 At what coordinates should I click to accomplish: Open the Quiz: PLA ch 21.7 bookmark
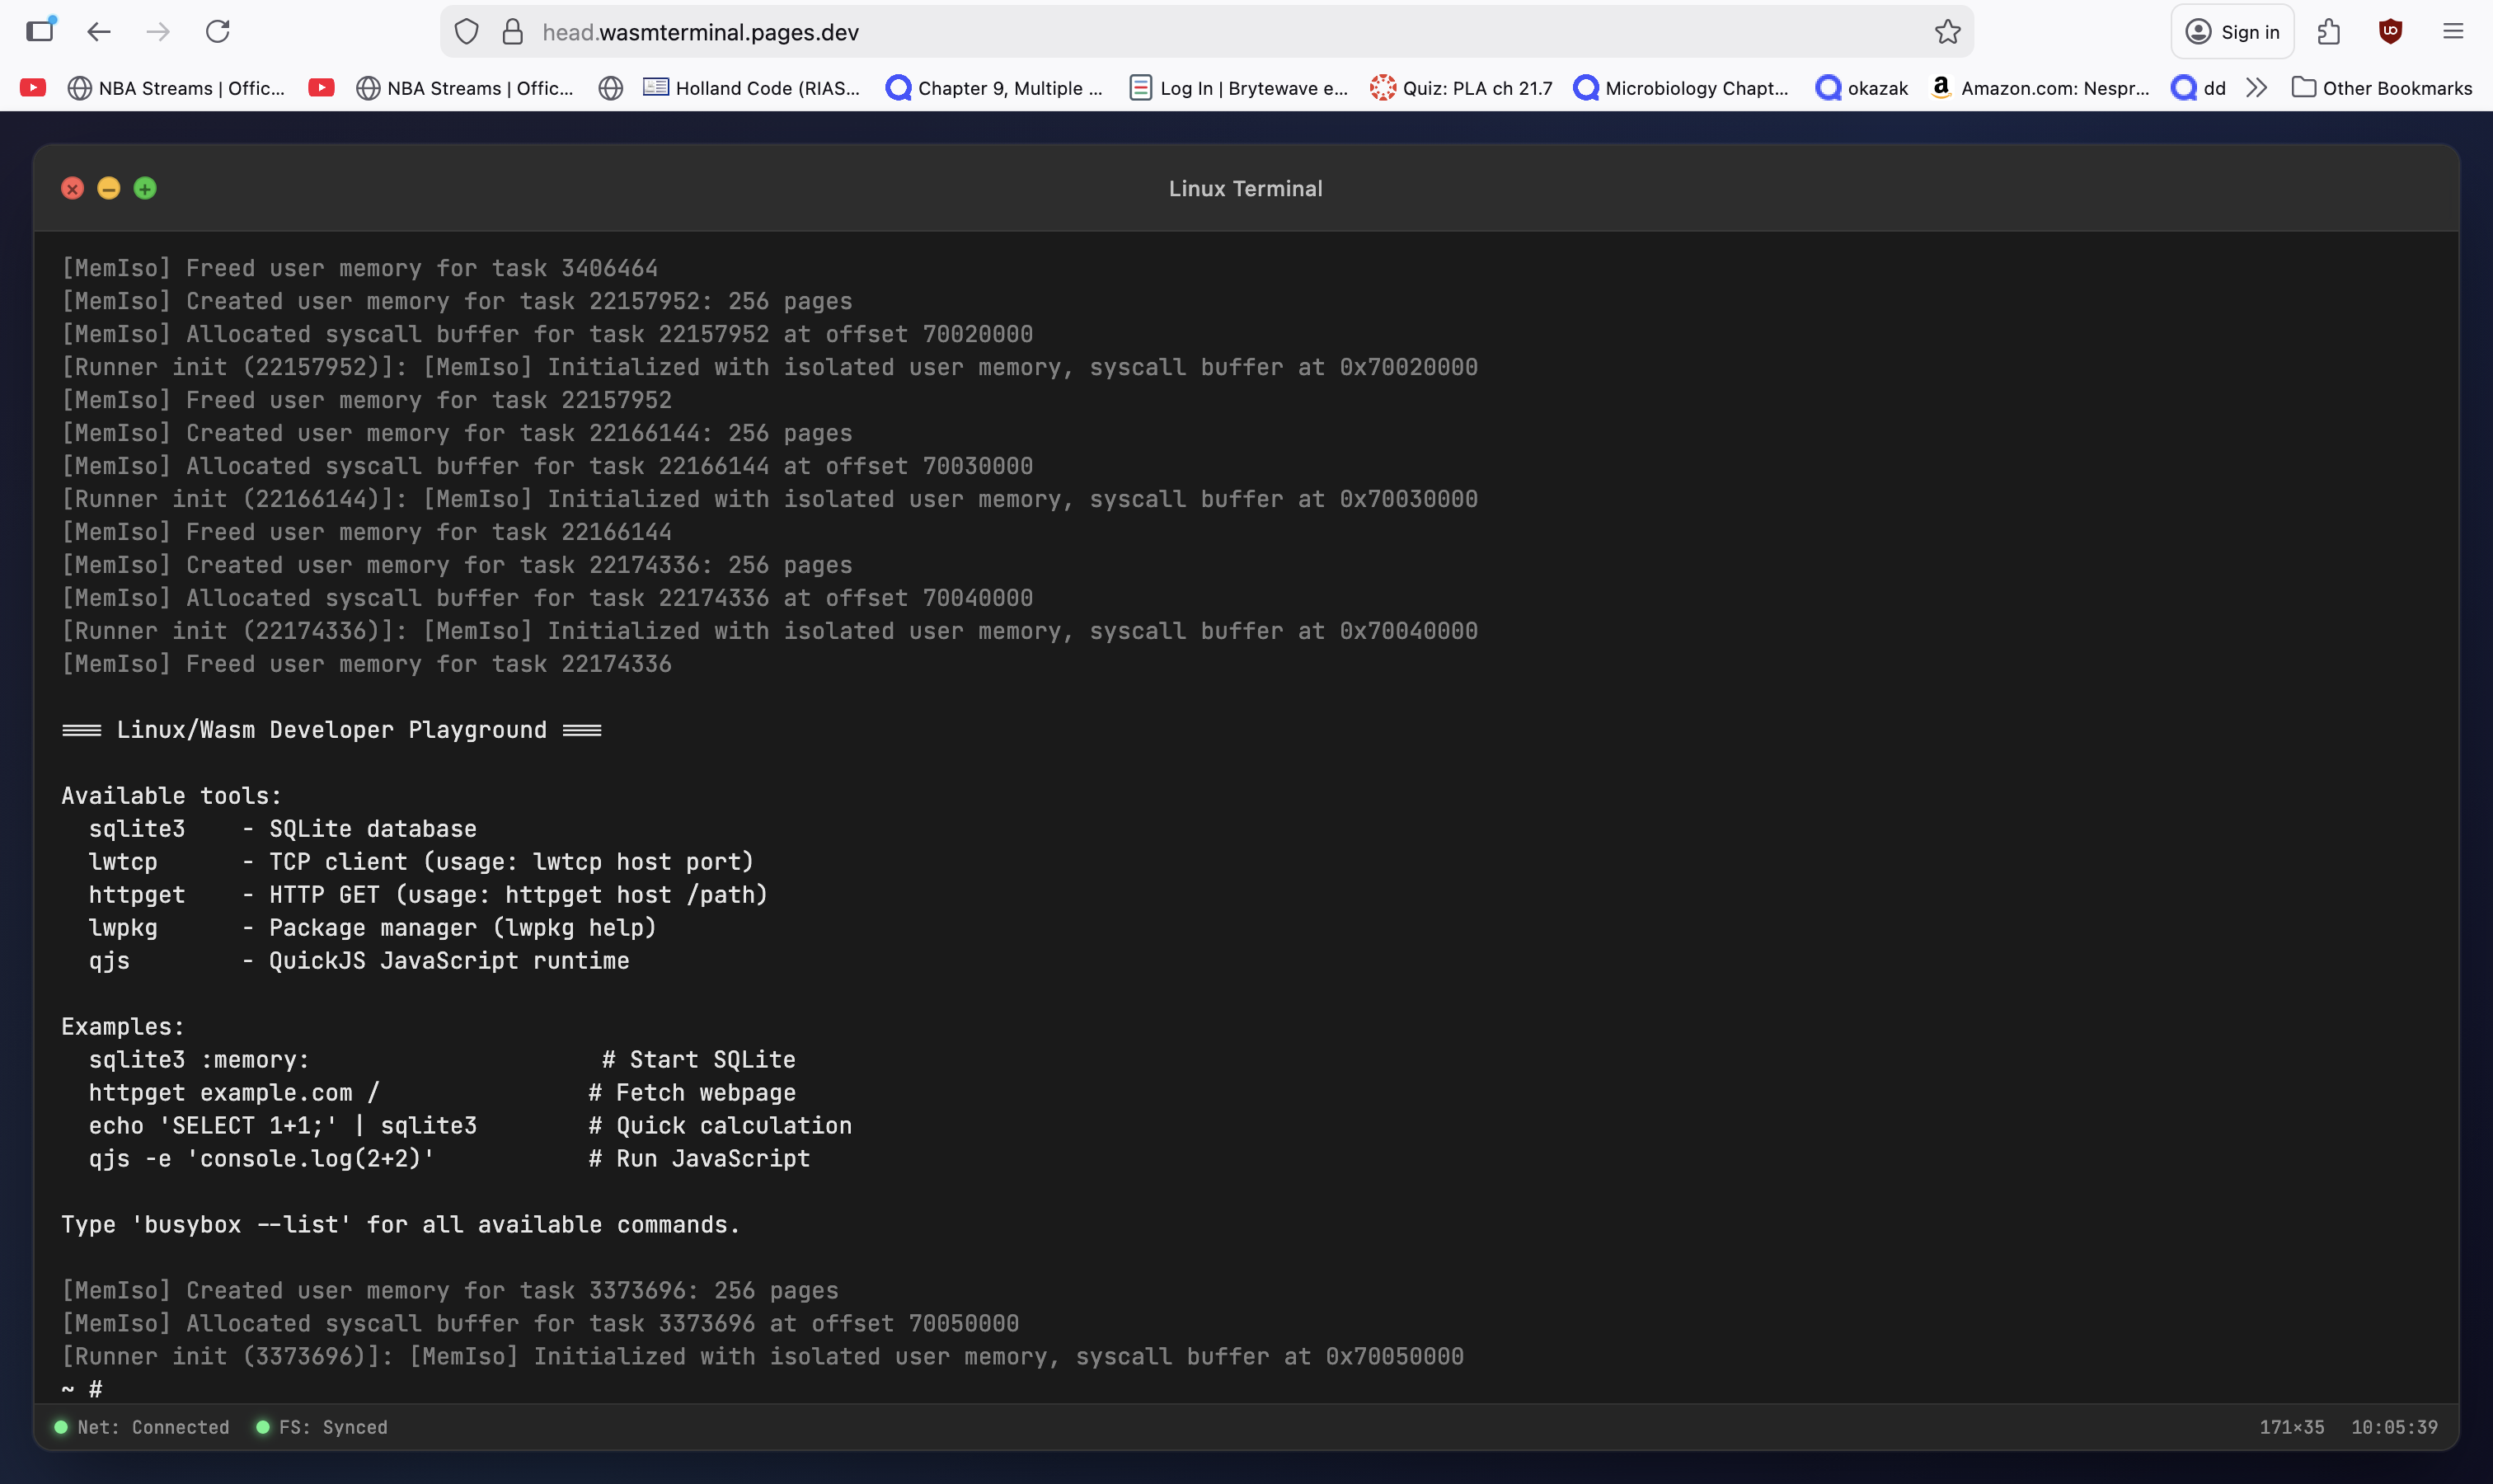click(1461, 88)
